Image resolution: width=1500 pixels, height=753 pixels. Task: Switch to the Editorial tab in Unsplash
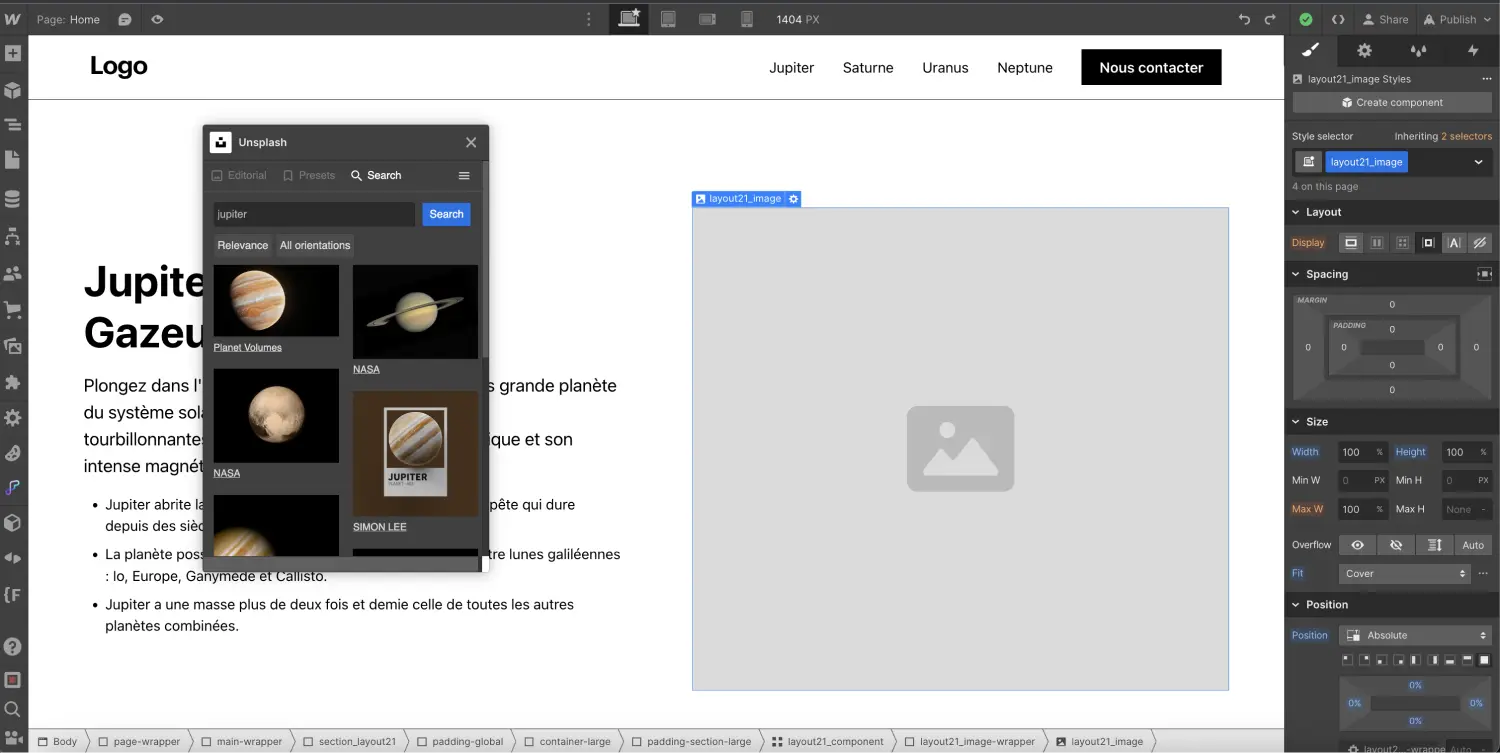(x=238, y=175)
